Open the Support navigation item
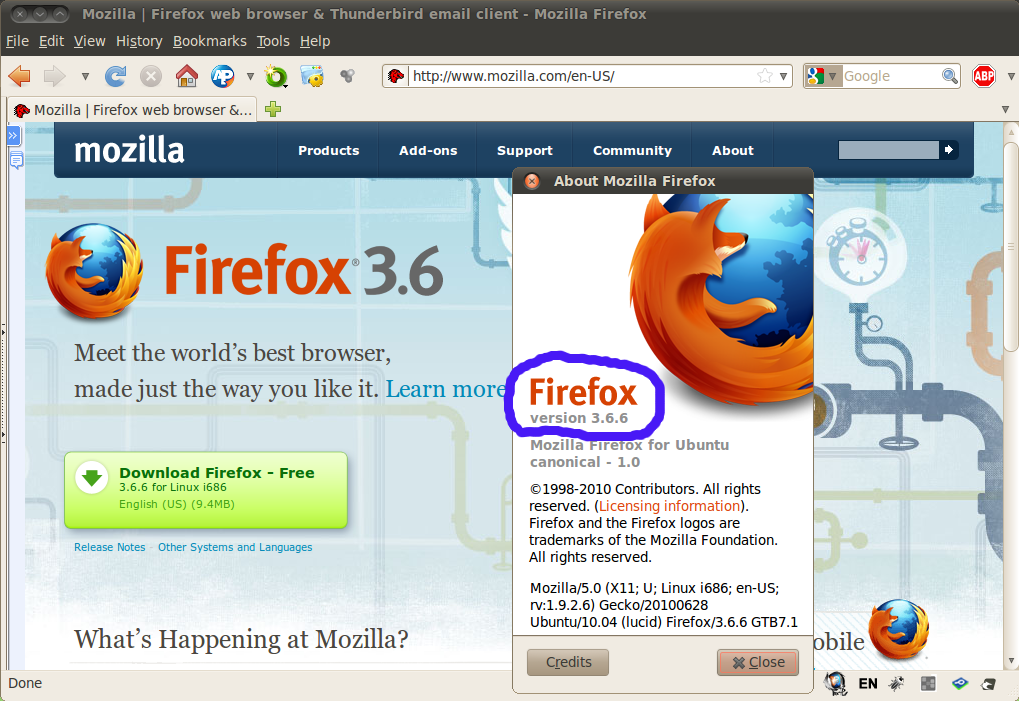Image resolution: width=1019 pixels, height=701 pixels. click(x=525, y=150)
